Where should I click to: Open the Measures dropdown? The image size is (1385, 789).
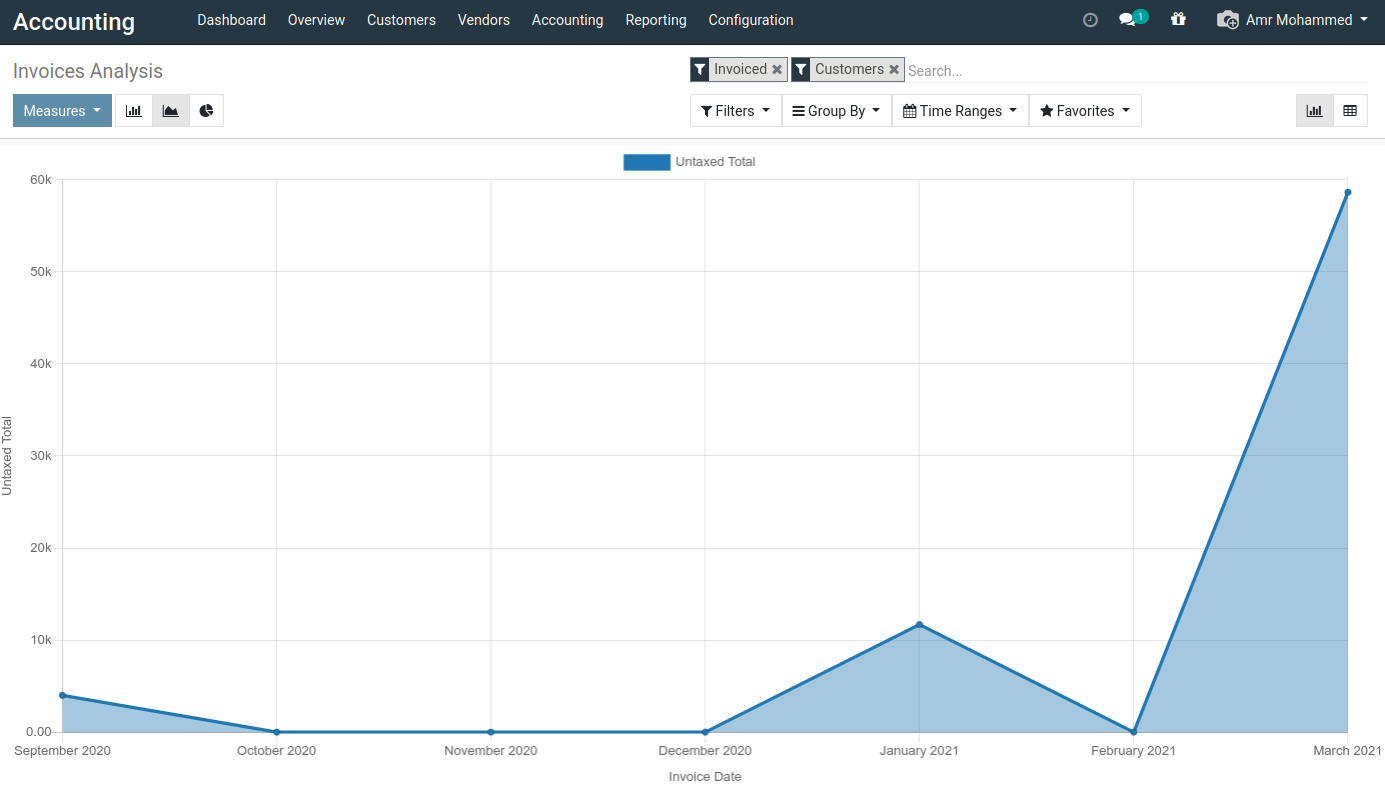pyautogui.click(x=62, y=111)
